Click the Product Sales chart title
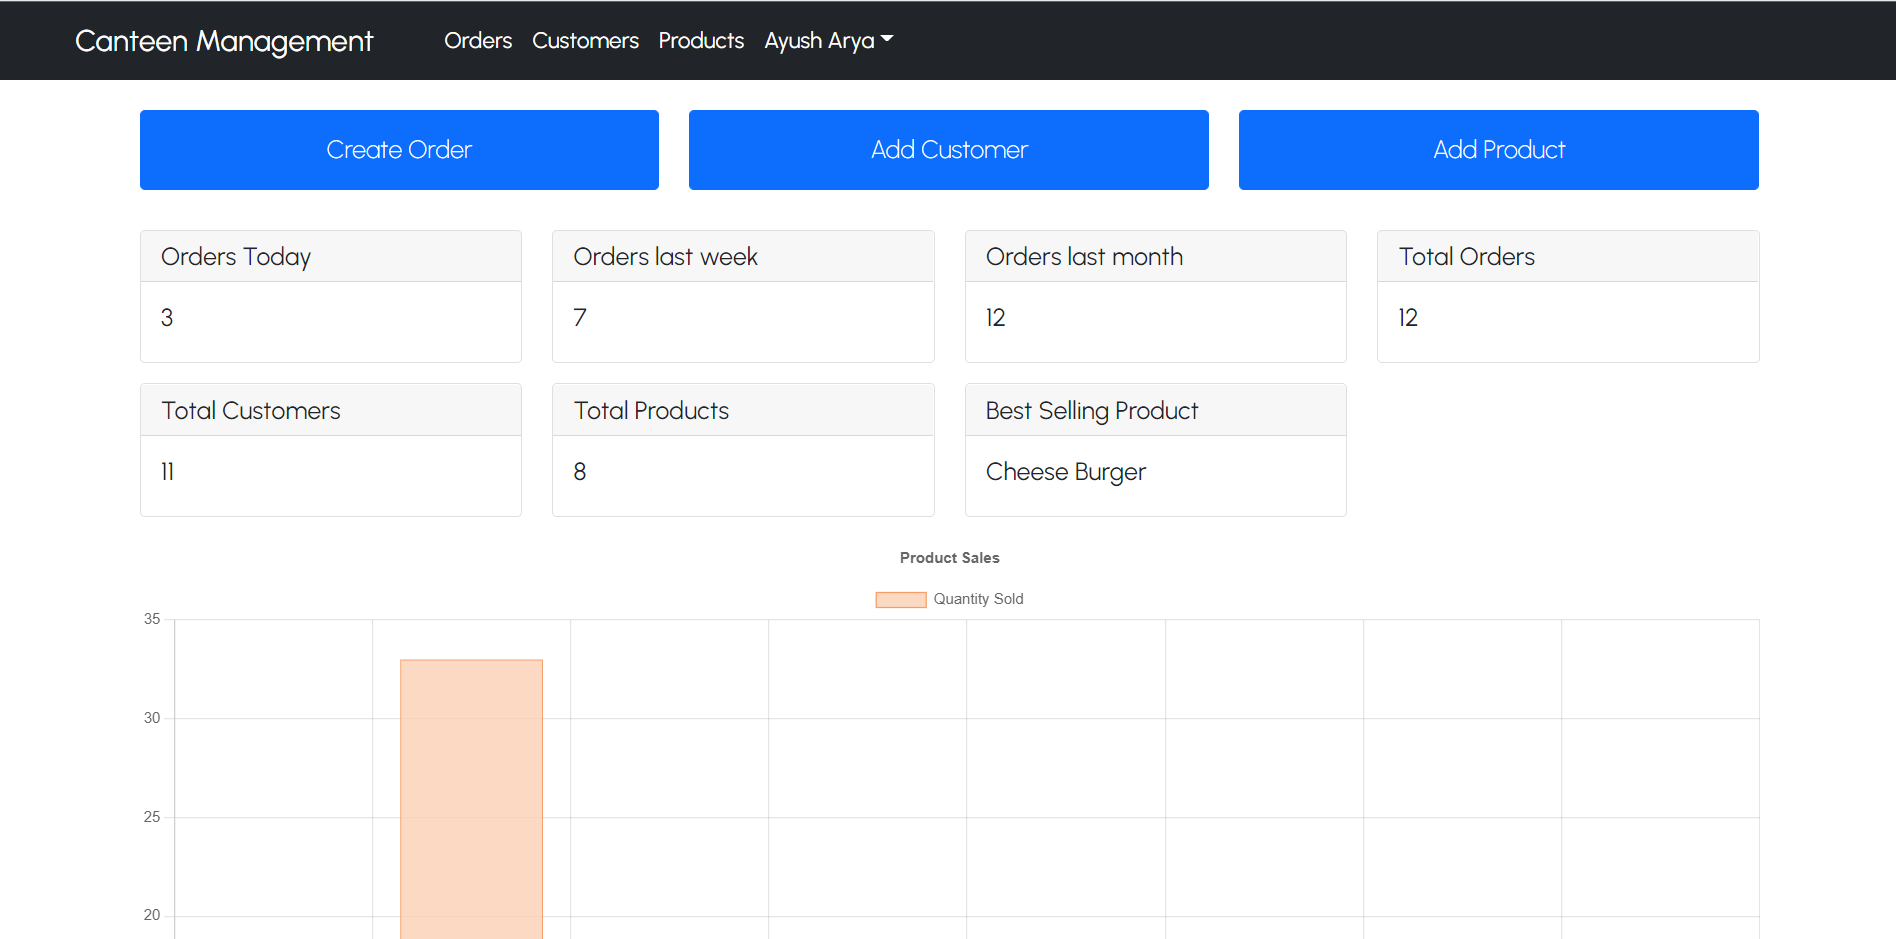This screenshot has width=1896, height=939. (948, 557)
